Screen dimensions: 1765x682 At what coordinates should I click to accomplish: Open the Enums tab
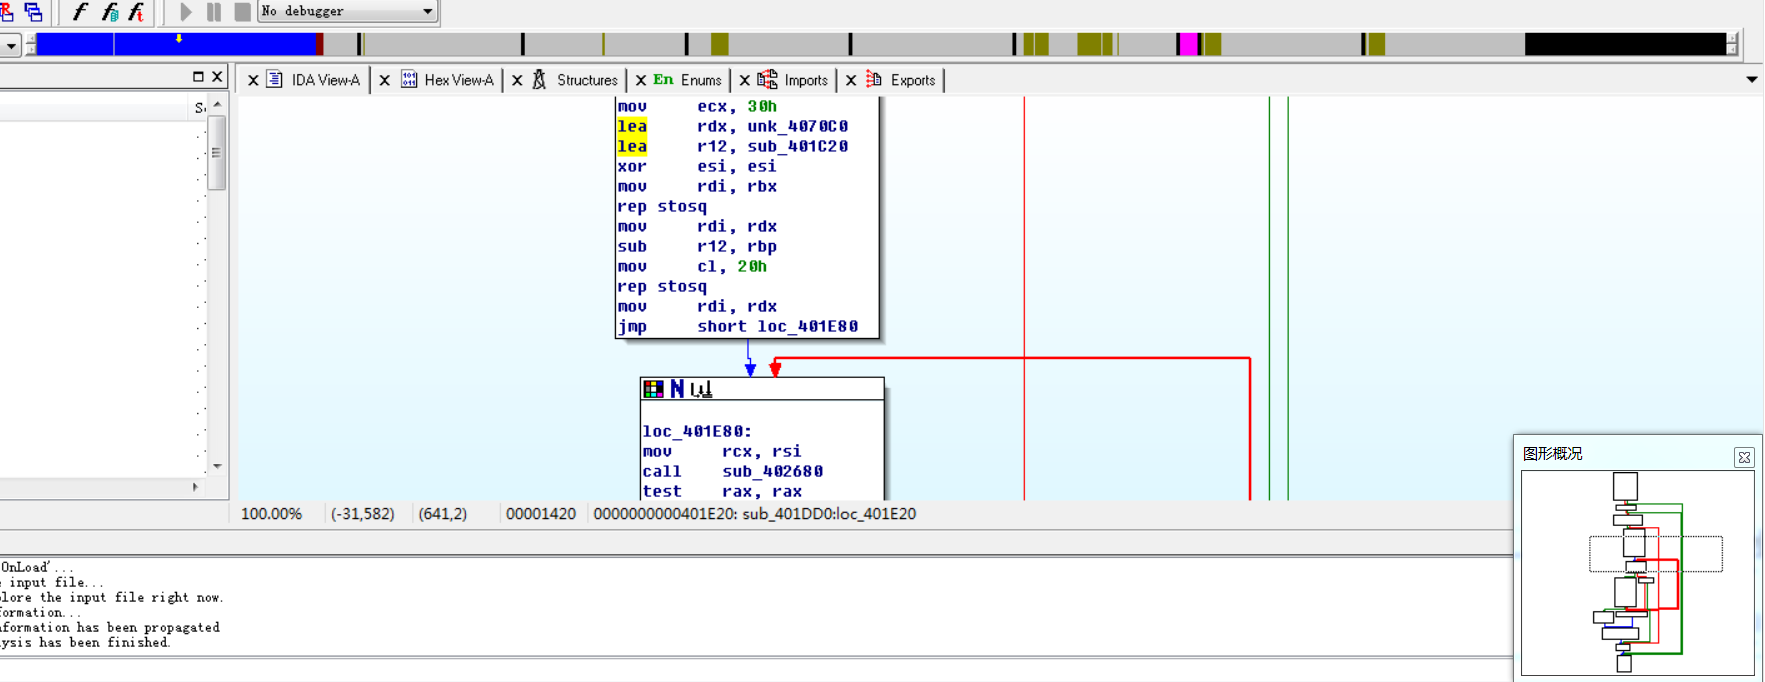tap(701, 80)
